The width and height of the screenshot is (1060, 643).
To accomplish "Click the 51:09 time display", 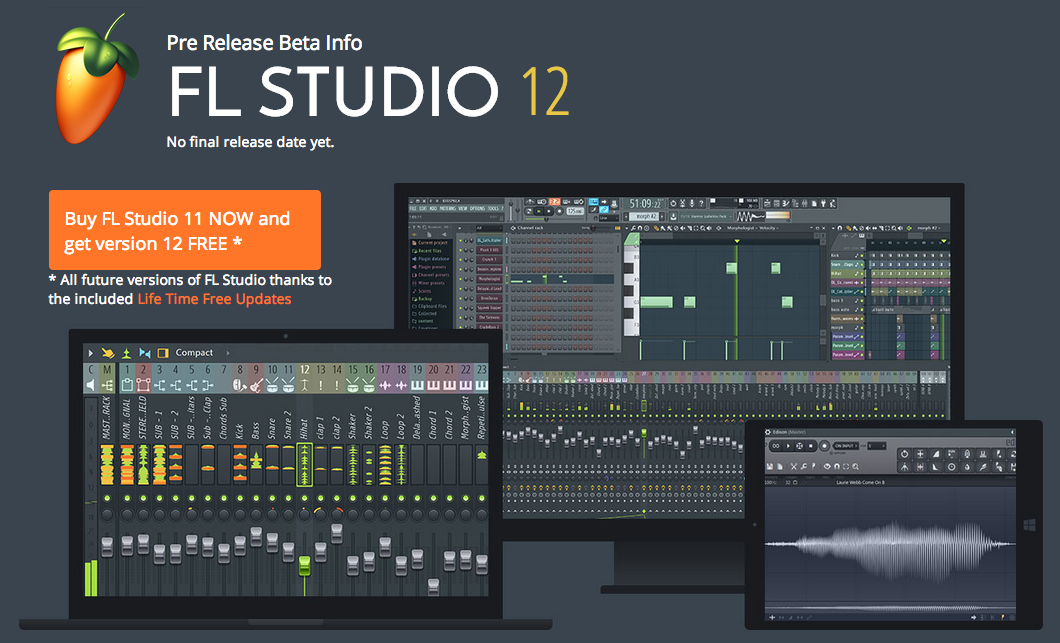I will click(x=645, y=204).
